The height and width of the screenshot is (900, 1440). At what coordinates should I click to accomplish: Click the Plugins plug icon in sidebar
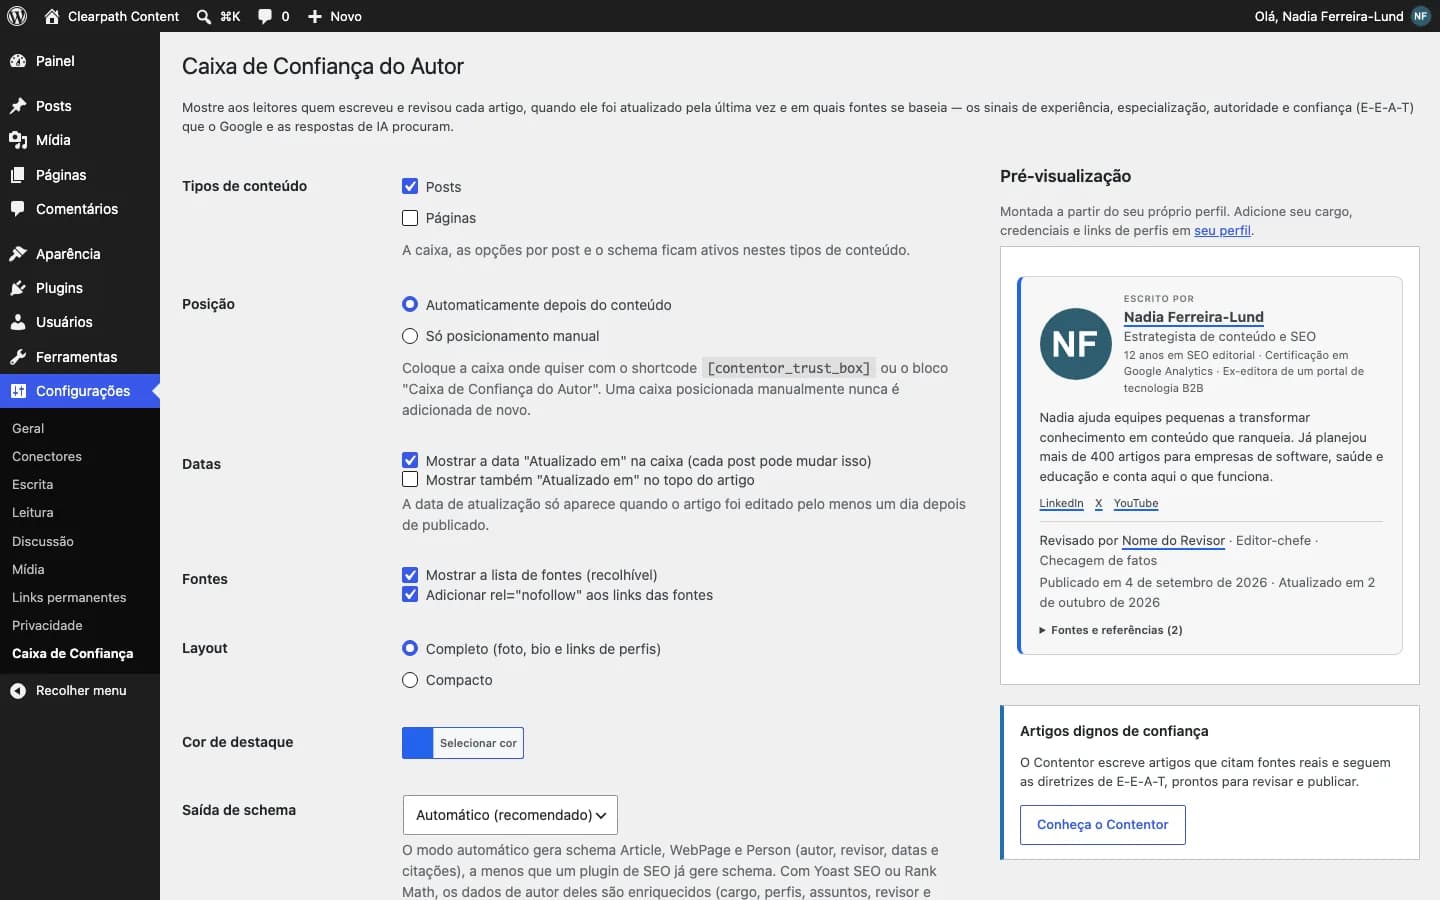coord(18,288)
